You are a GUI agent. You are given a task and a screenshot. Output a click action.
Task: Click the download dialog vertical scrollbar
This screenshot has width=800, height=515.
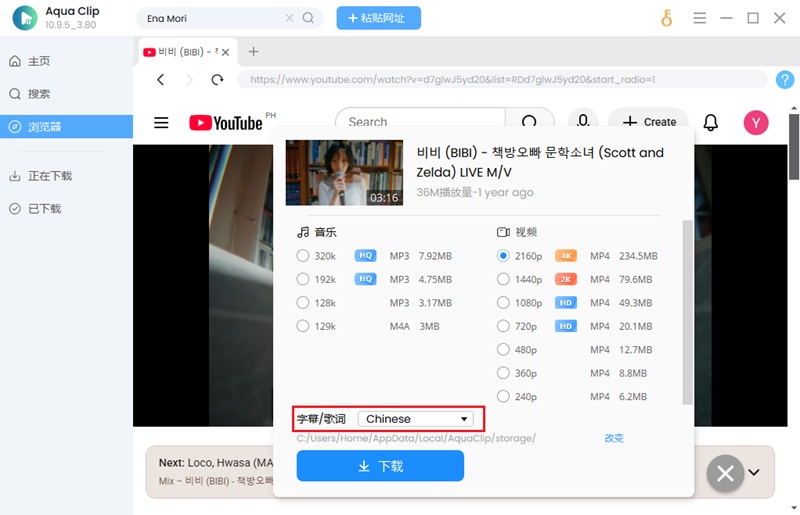pyautogui.click(x=687, y=312)
